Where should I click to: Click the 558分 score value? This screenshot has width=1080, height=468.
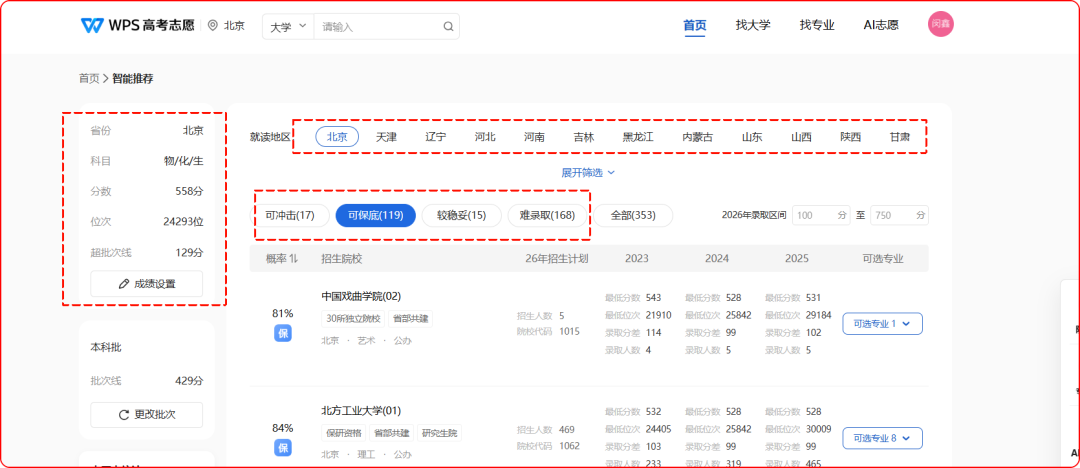pos(189,191)
